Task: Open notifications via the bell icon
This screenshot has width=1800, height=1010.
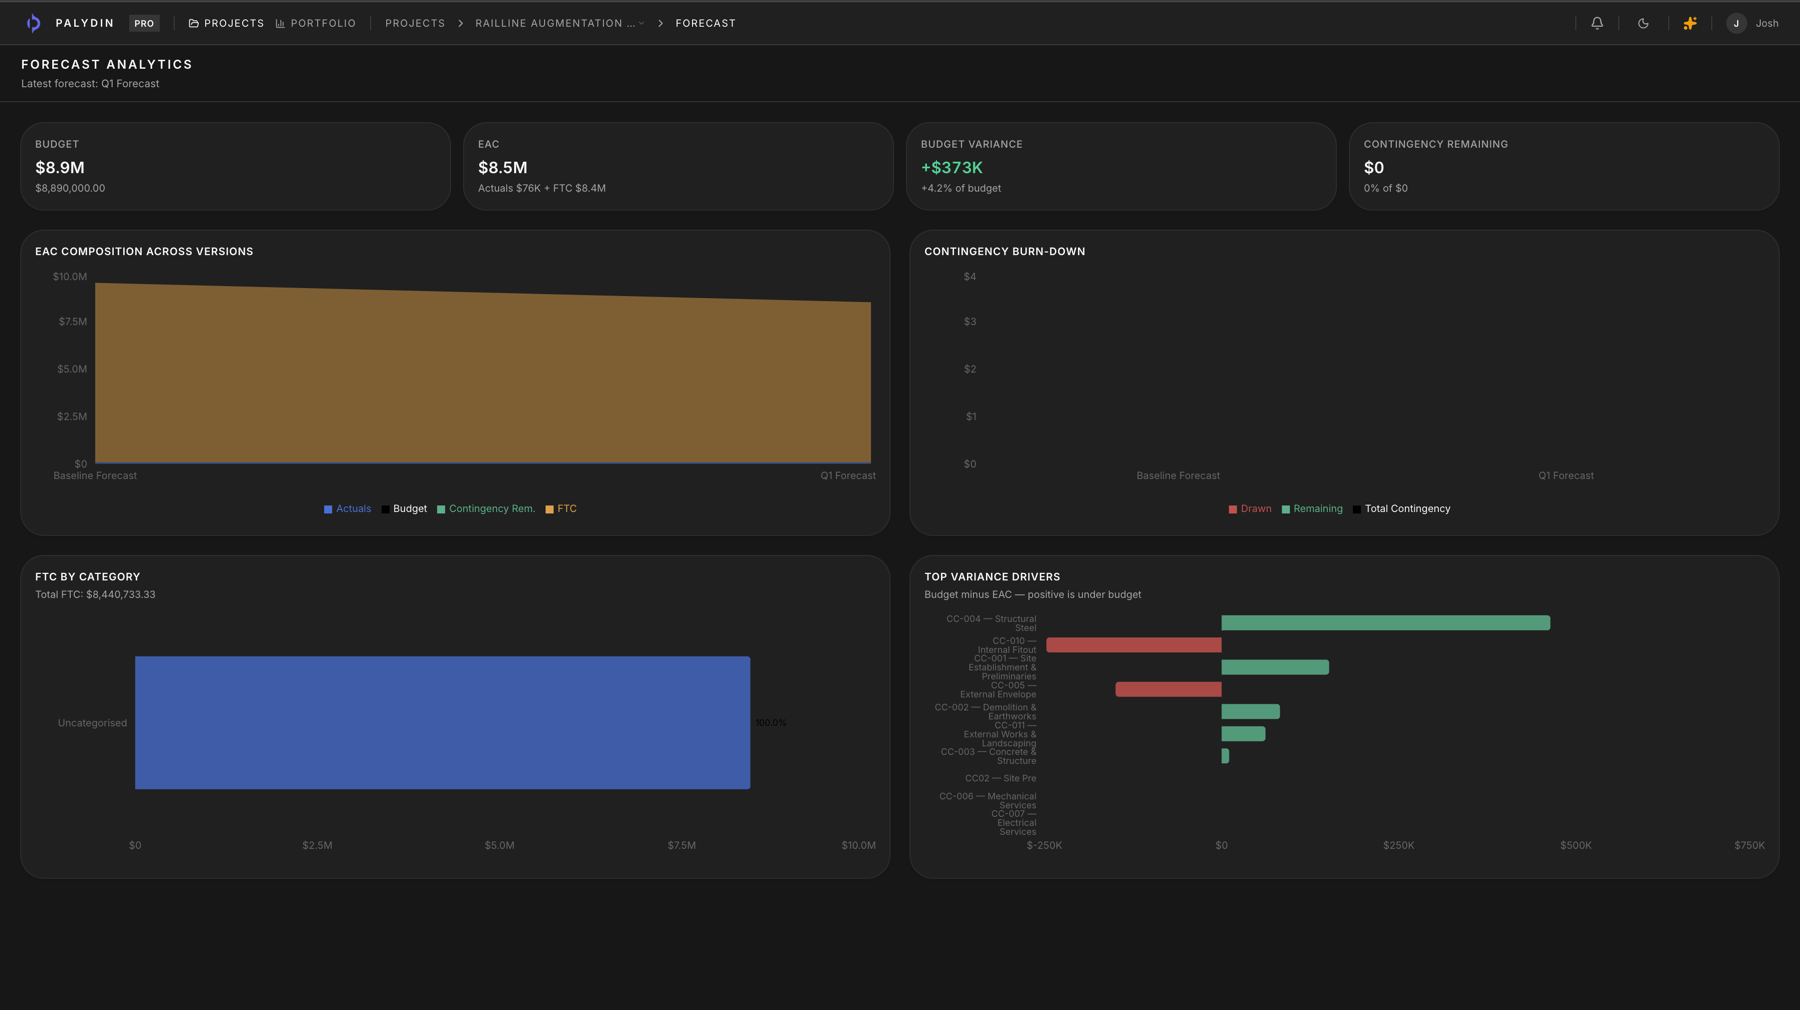Action: point(1597,22)
